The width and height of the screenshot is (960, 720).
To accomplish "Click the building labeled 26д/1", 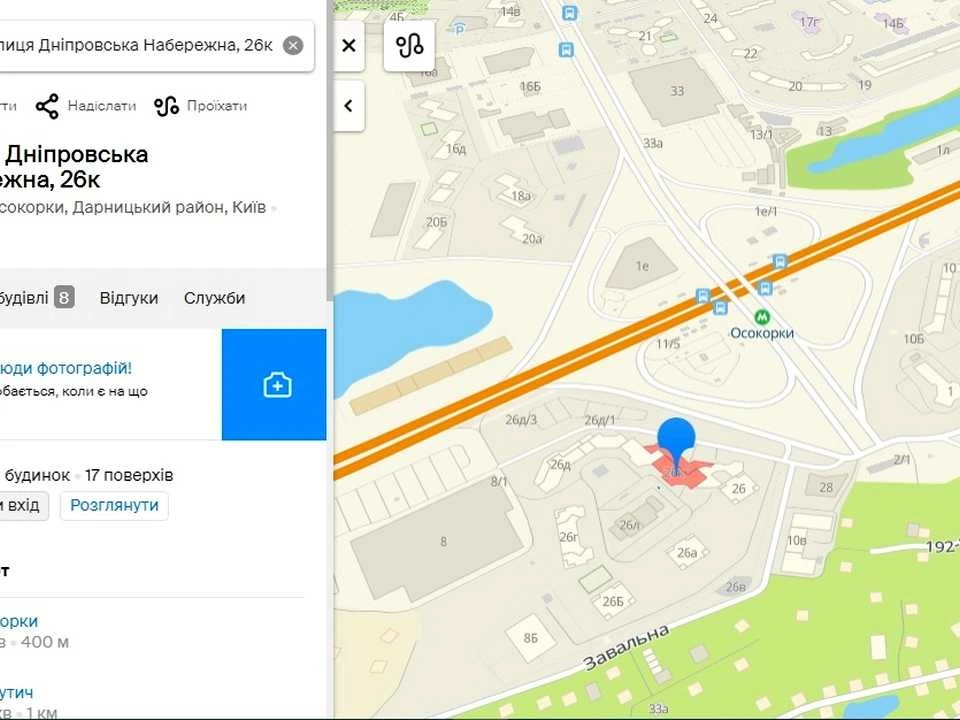I will point(600,420).
